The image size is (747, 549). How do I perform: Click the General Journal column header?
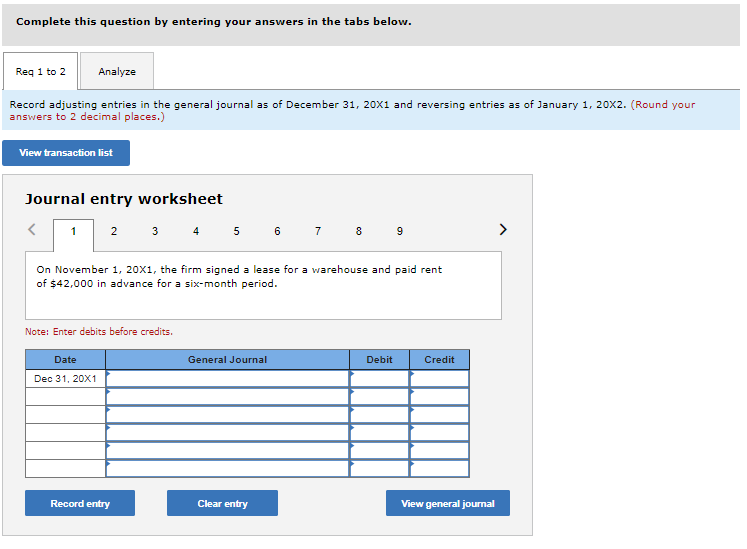228,360
